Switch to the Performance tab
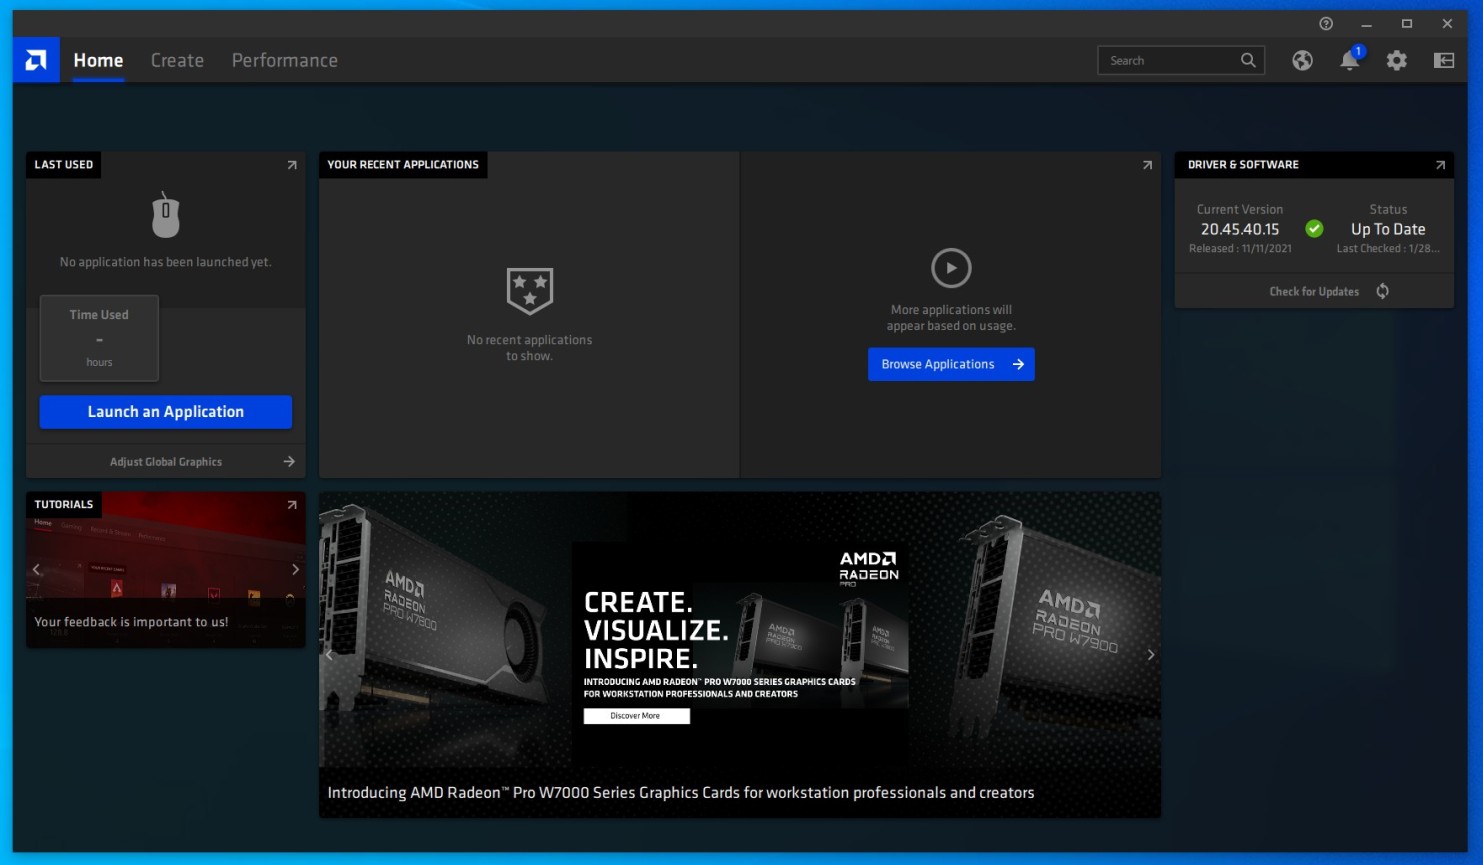Screen dimensions: 1483x865 click(x=285, y=60)
